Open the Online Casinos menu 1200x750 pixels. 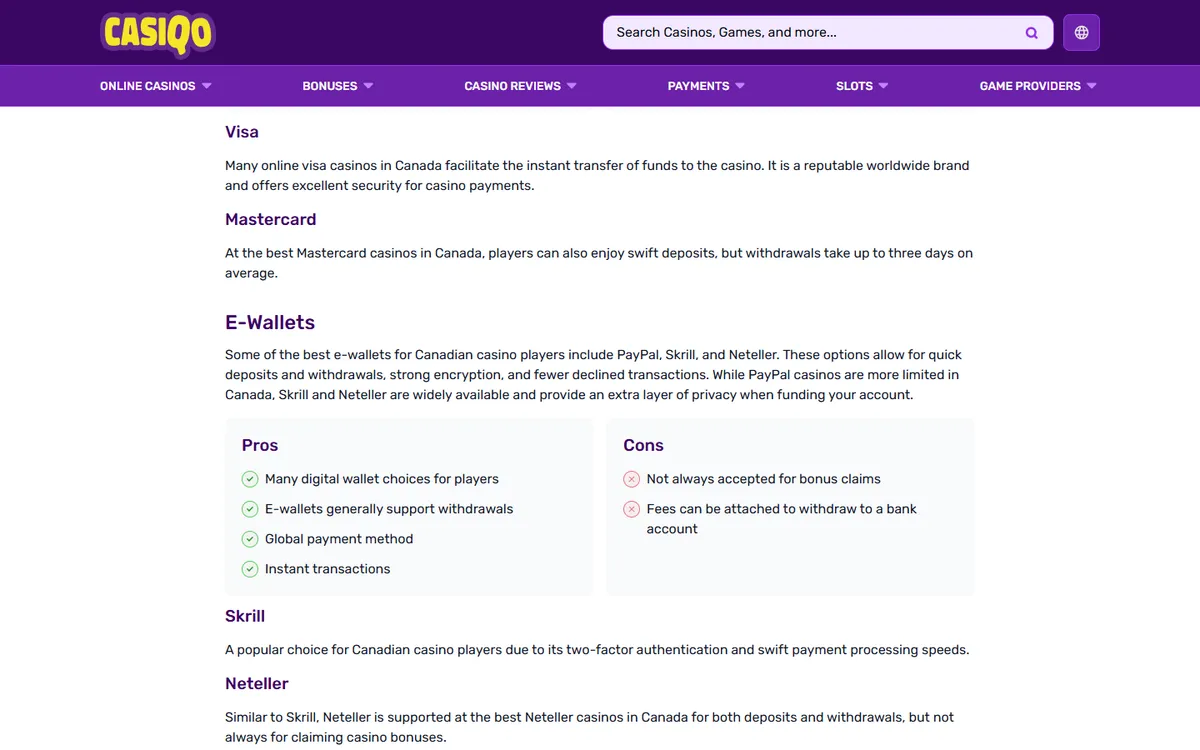[x=156, y=86]
